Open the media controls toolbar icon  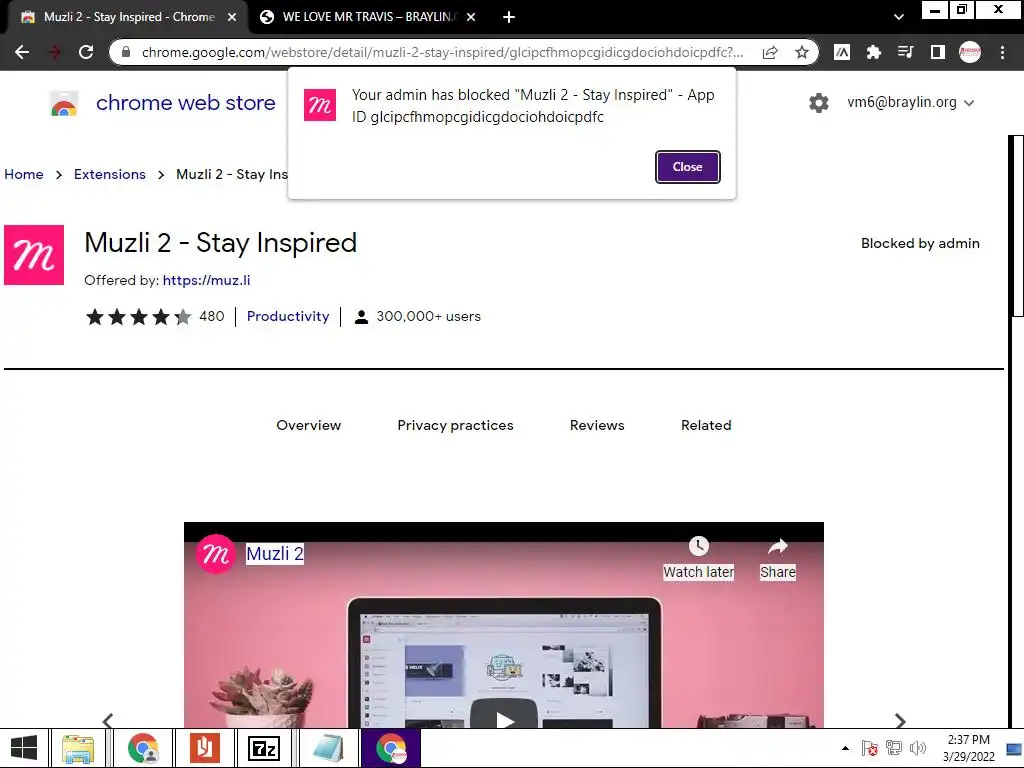tap(905, 52)
